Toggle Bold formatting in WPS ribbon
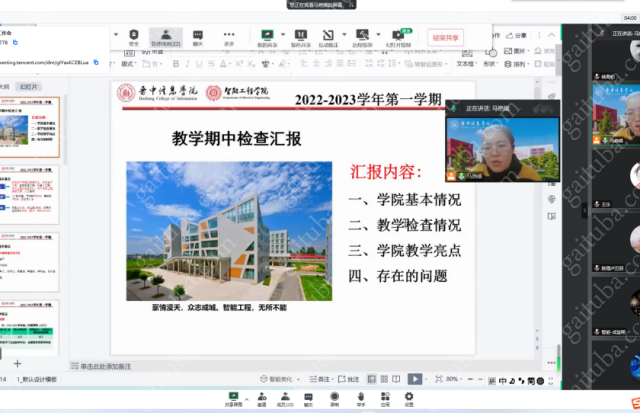The image size is (640, 413). (176, 64)
